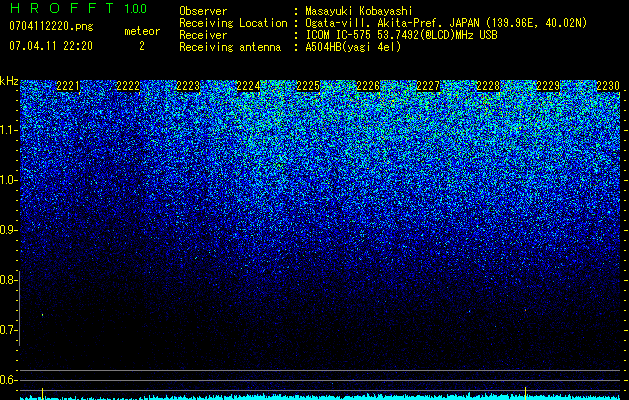The height and width of the screenshot is (400, 629).
Task: Click the 1.1 frequency axis label
Action: [x=8, y=130]
